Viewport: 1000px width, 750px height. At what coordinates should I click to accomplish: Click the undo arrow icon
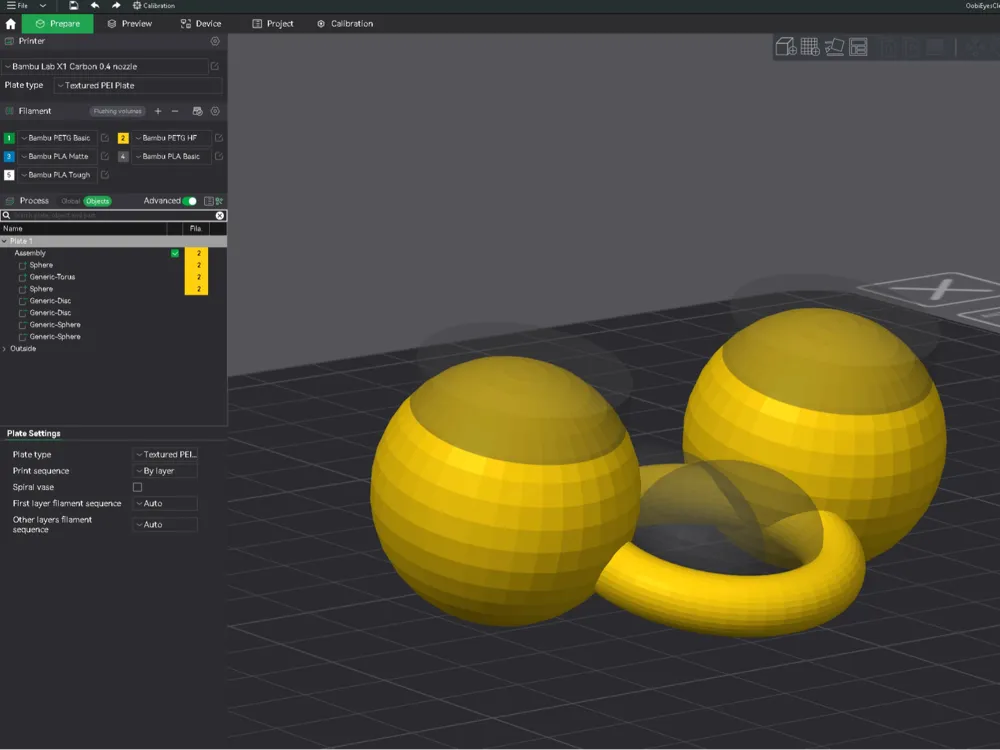[95, 5]
